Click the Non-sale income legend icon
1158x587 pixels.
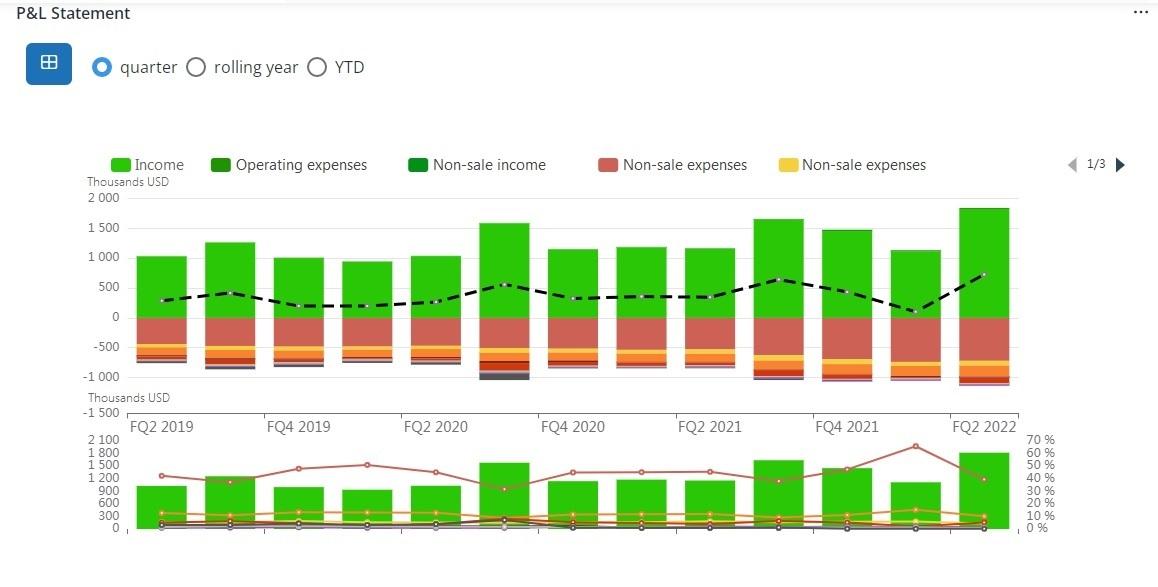pos(418,165)
